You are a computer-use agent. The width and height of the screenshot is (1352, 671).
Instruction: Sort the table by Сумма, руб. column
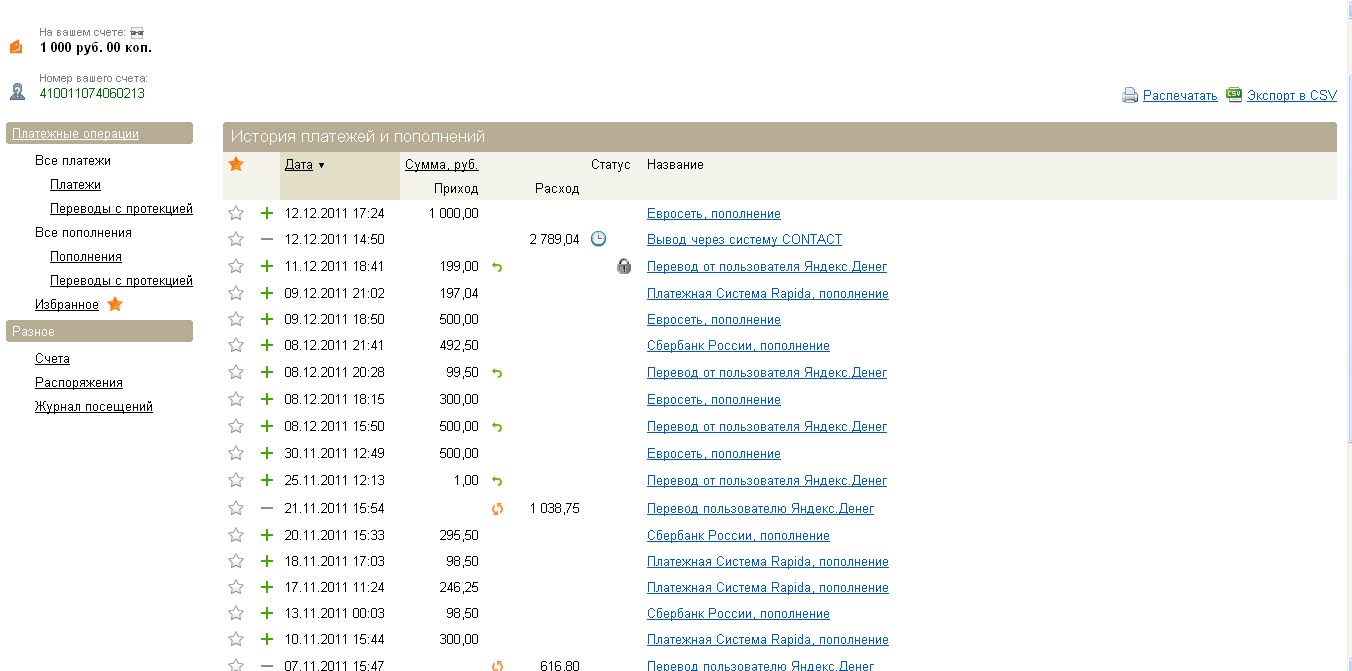click(x=441, y=165)
